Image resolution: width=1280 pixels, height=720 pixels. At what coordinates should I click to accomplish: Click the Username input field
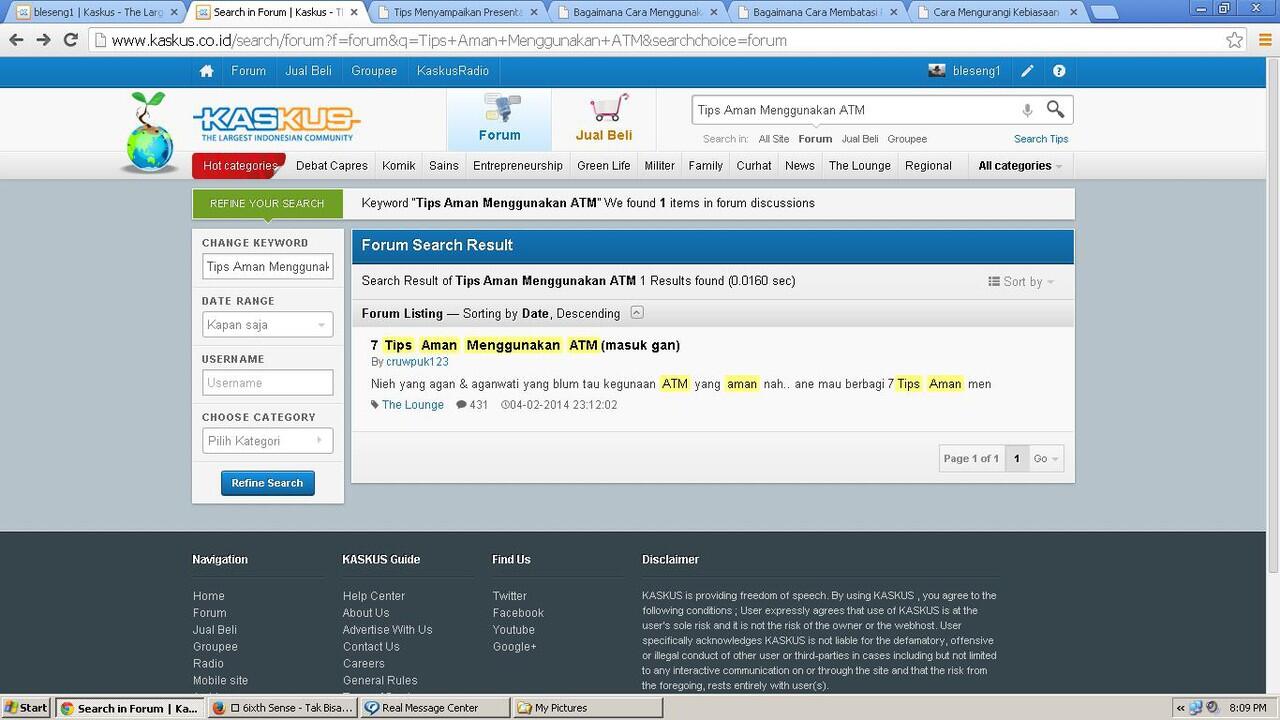267,383
